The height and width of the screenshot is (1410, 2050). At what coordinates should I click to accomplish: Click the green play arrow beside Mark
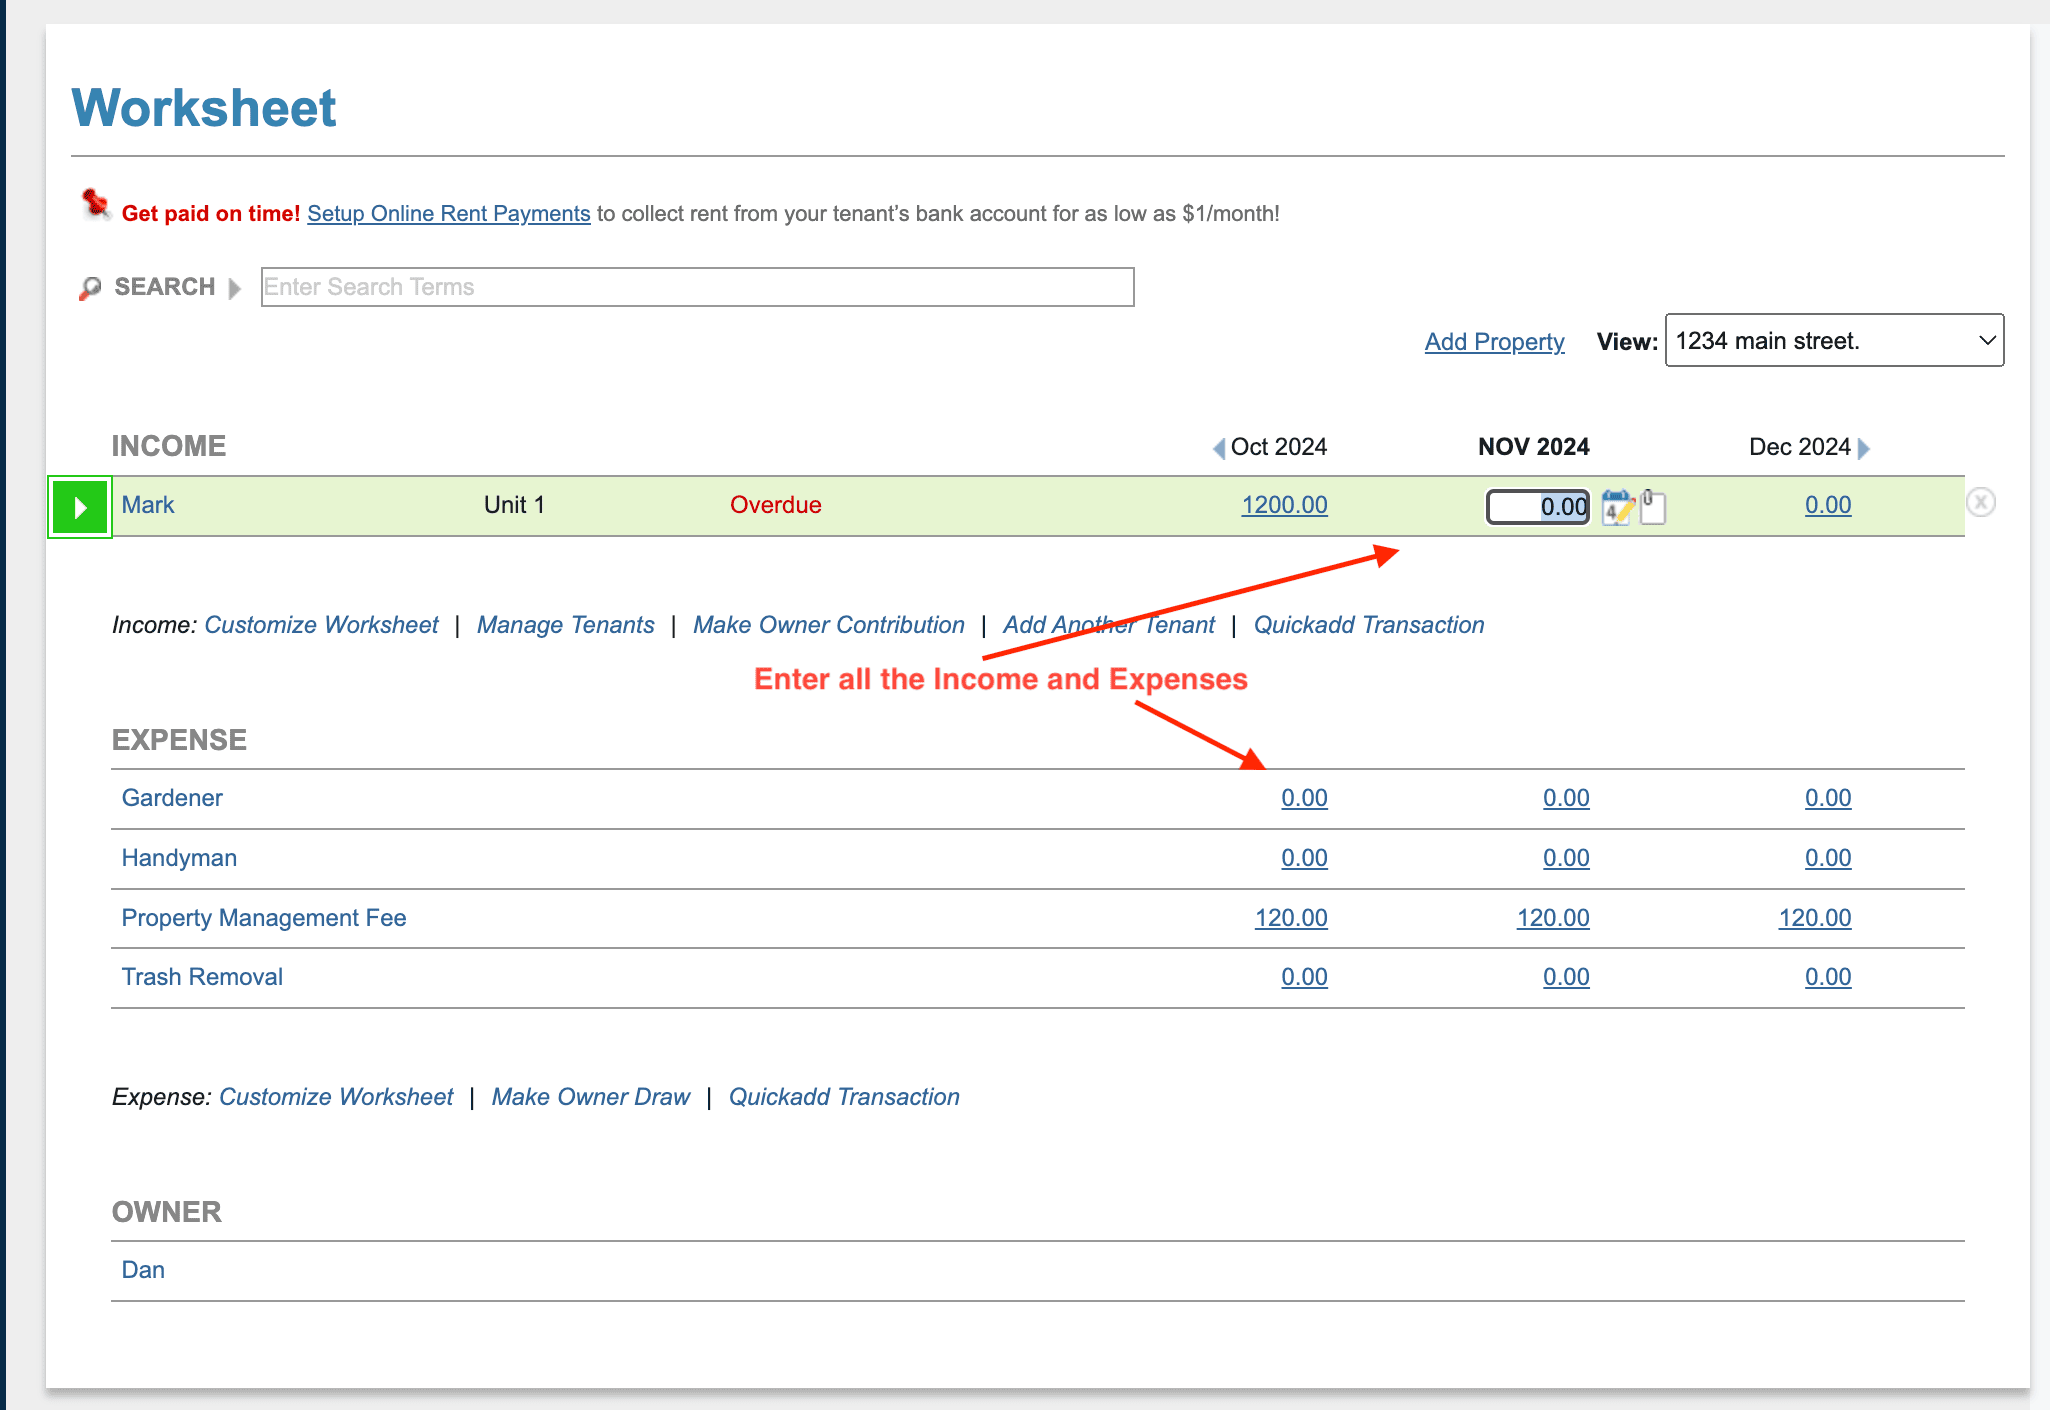[80, 507]
